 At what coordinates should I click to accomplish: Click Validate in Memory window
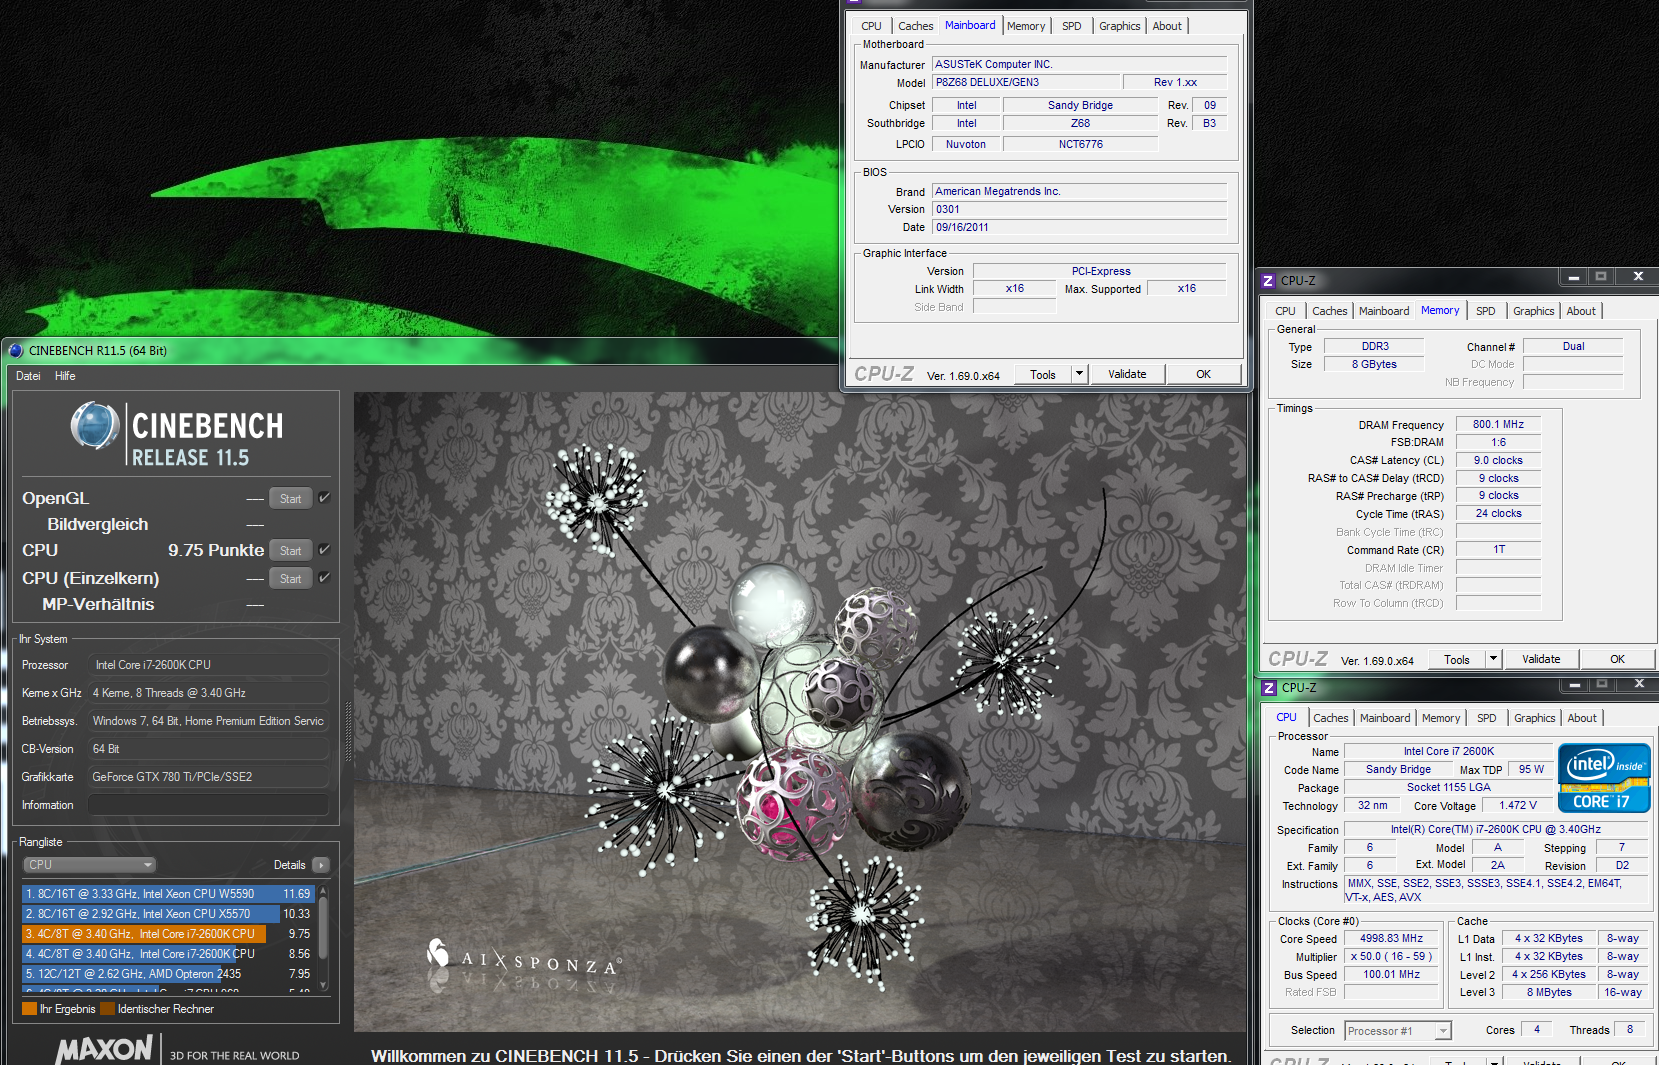pos(1541,659)
